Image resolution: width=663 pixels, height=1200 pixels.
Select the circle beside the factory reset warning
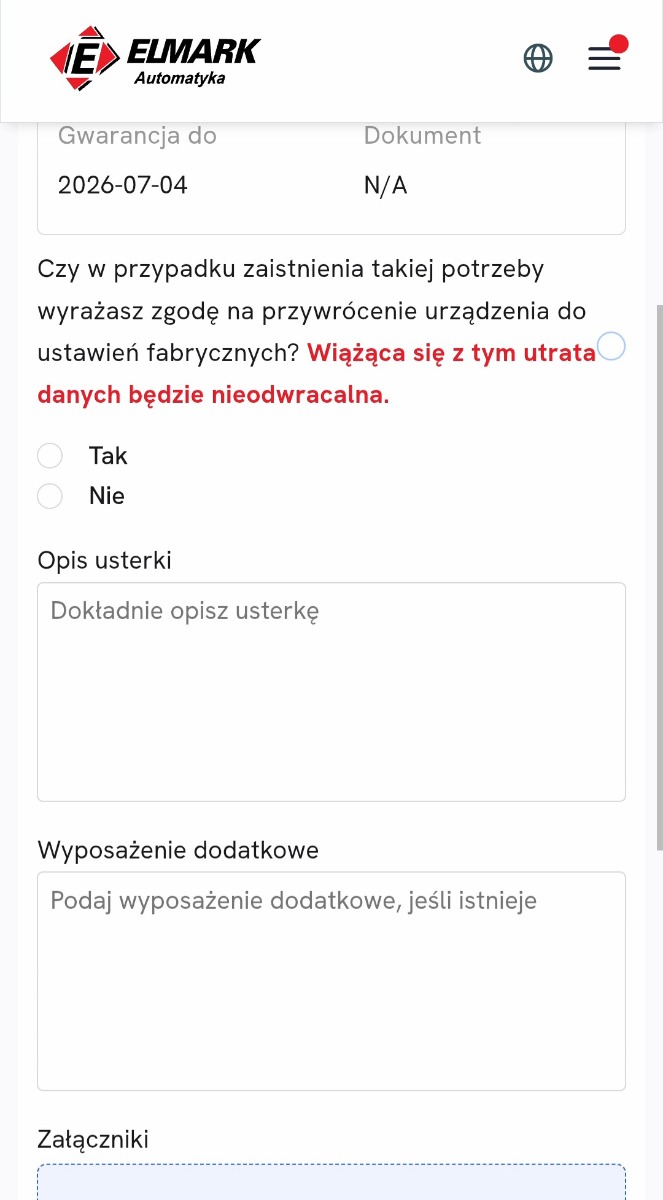click(x=610, y=346)
